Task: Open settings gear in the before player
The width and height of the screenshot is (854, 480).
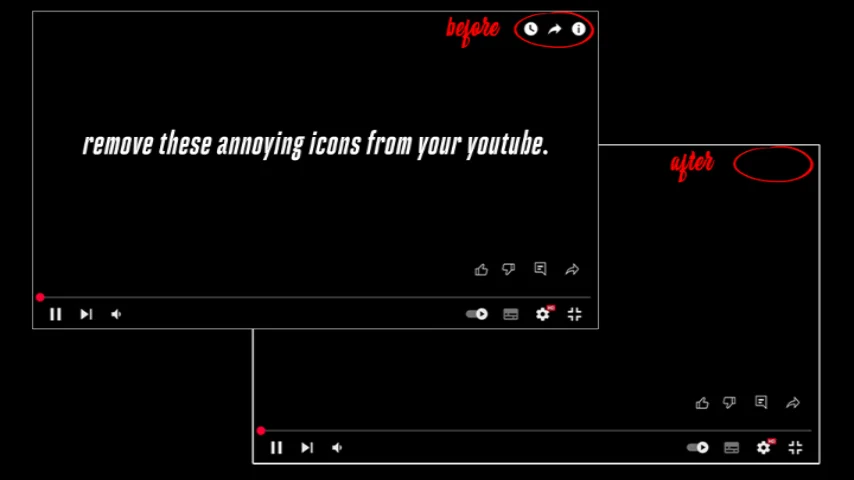Action: [543, 314]
